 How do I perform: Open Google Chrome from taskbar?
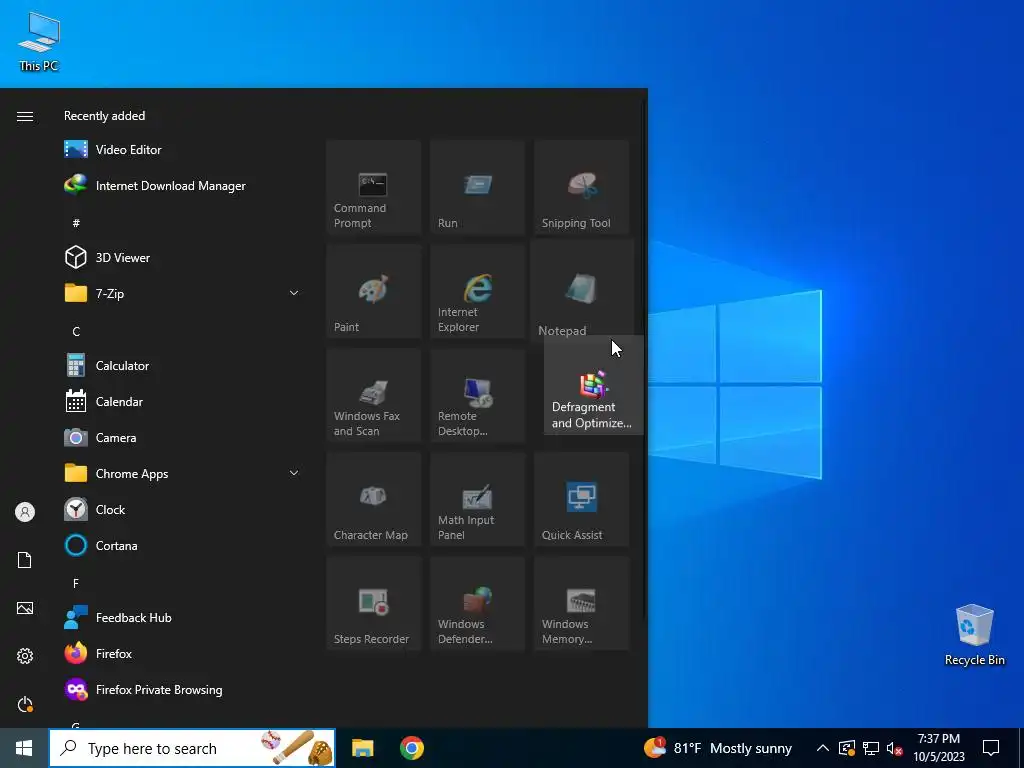pos(411,748)
